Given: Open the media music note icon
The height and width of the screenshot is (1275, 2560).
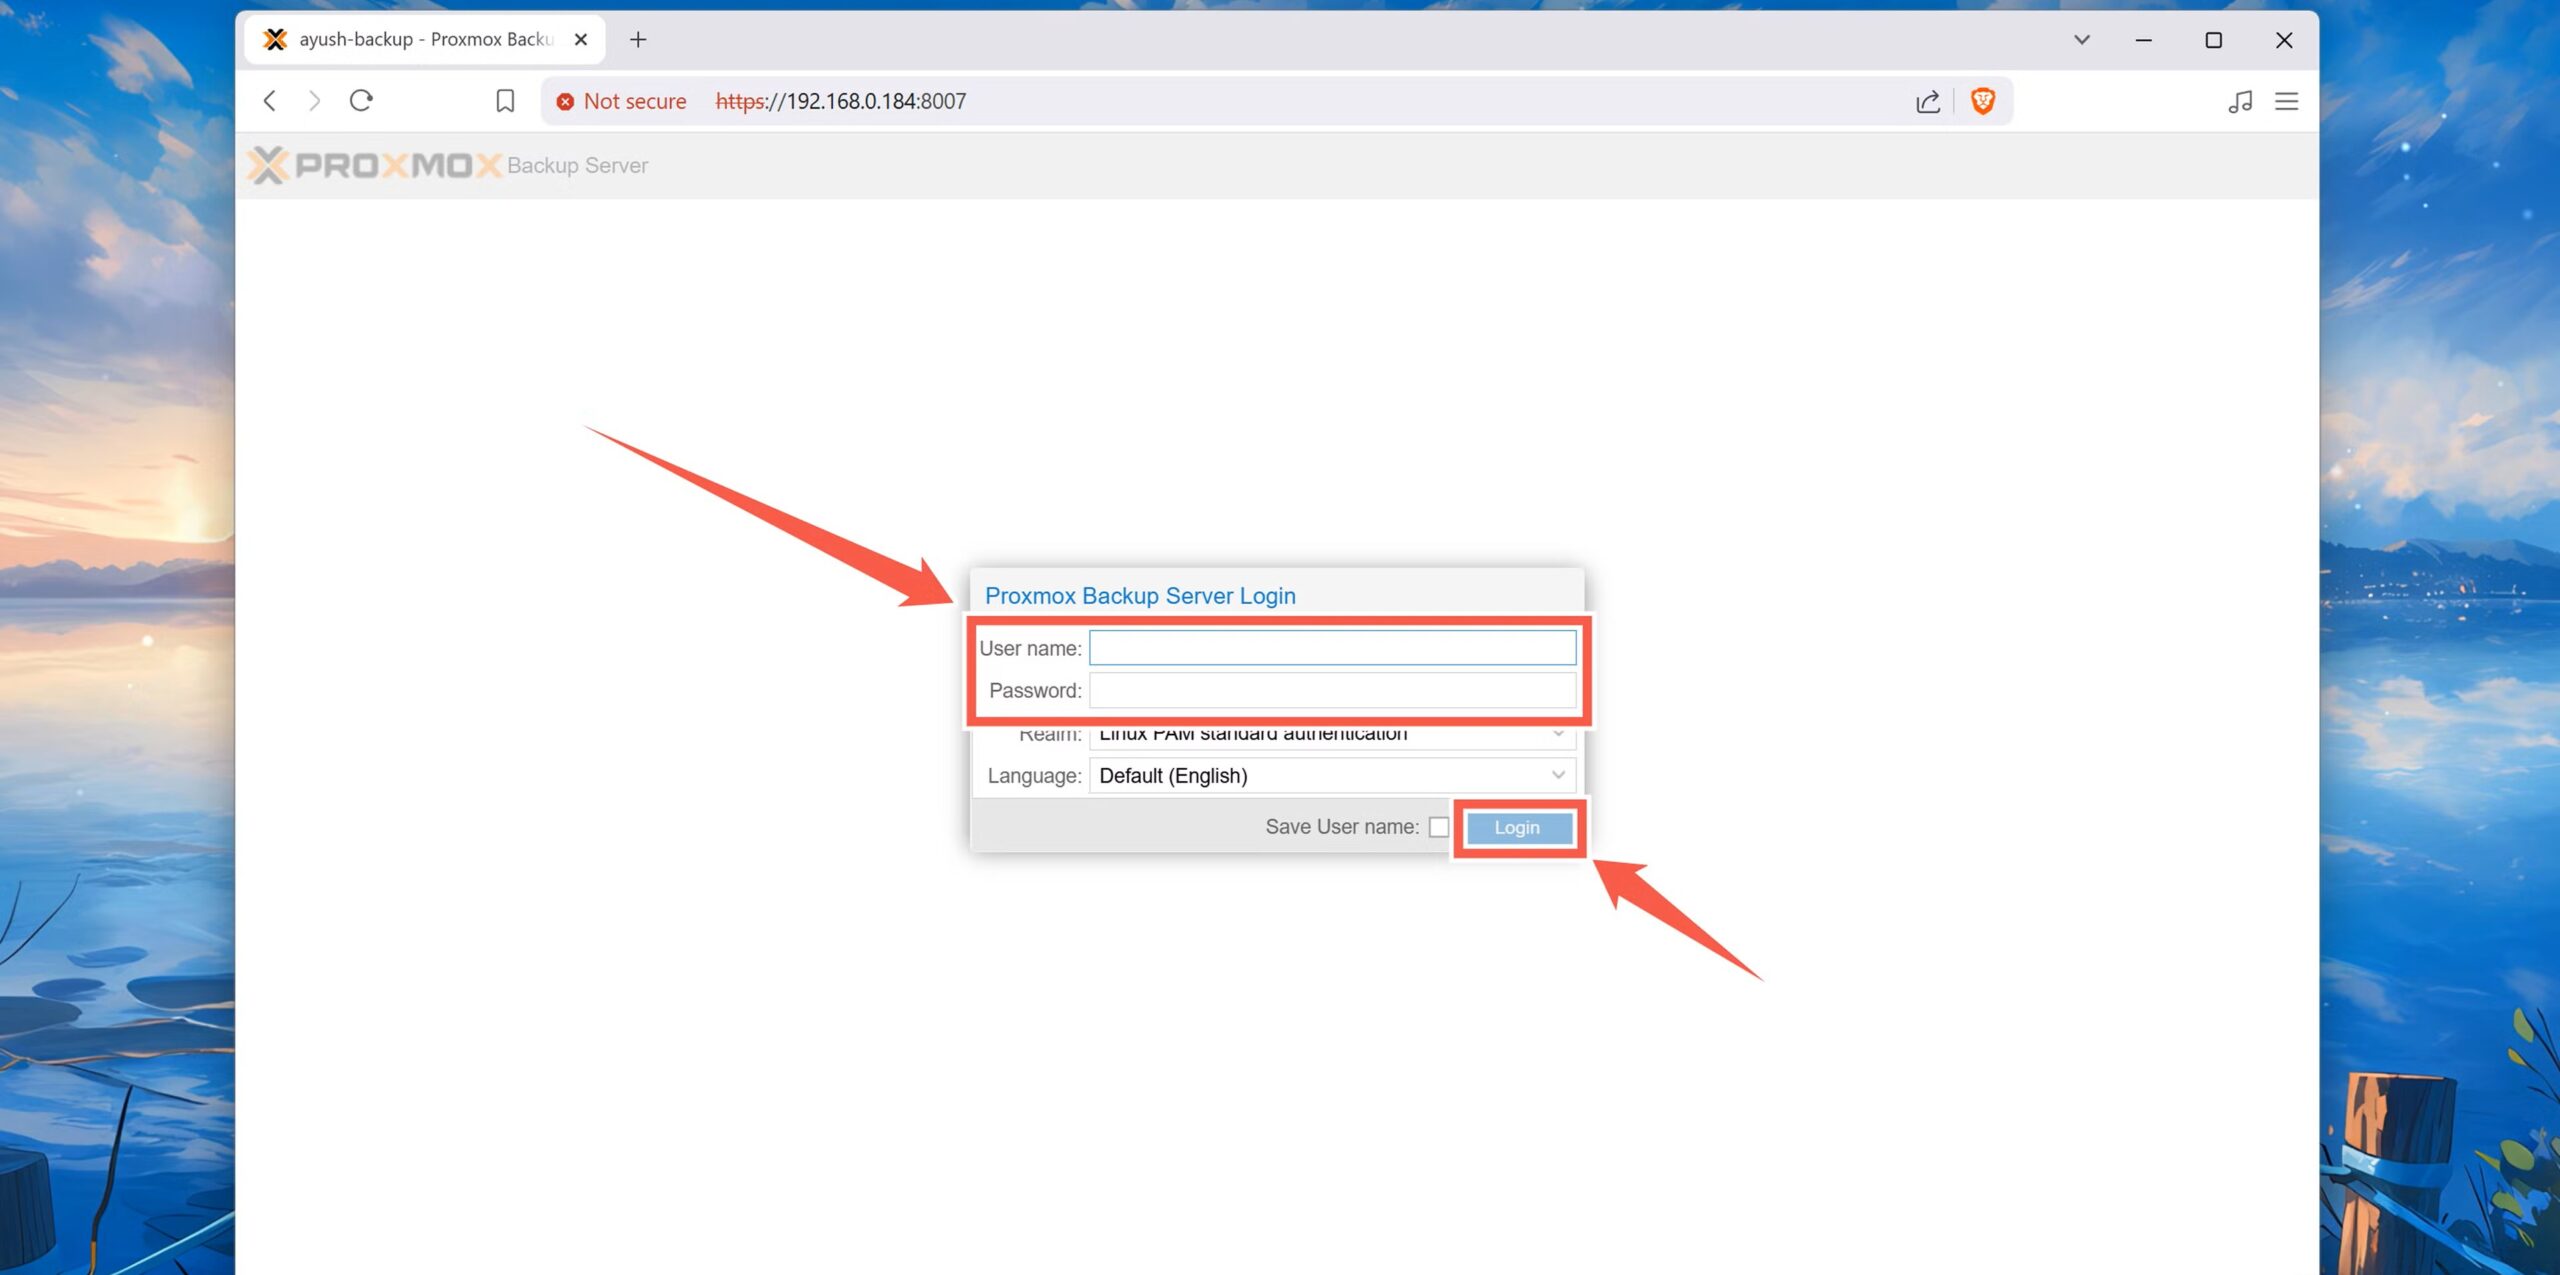Looking at the screenshot, I should [x=2240, y=101].
